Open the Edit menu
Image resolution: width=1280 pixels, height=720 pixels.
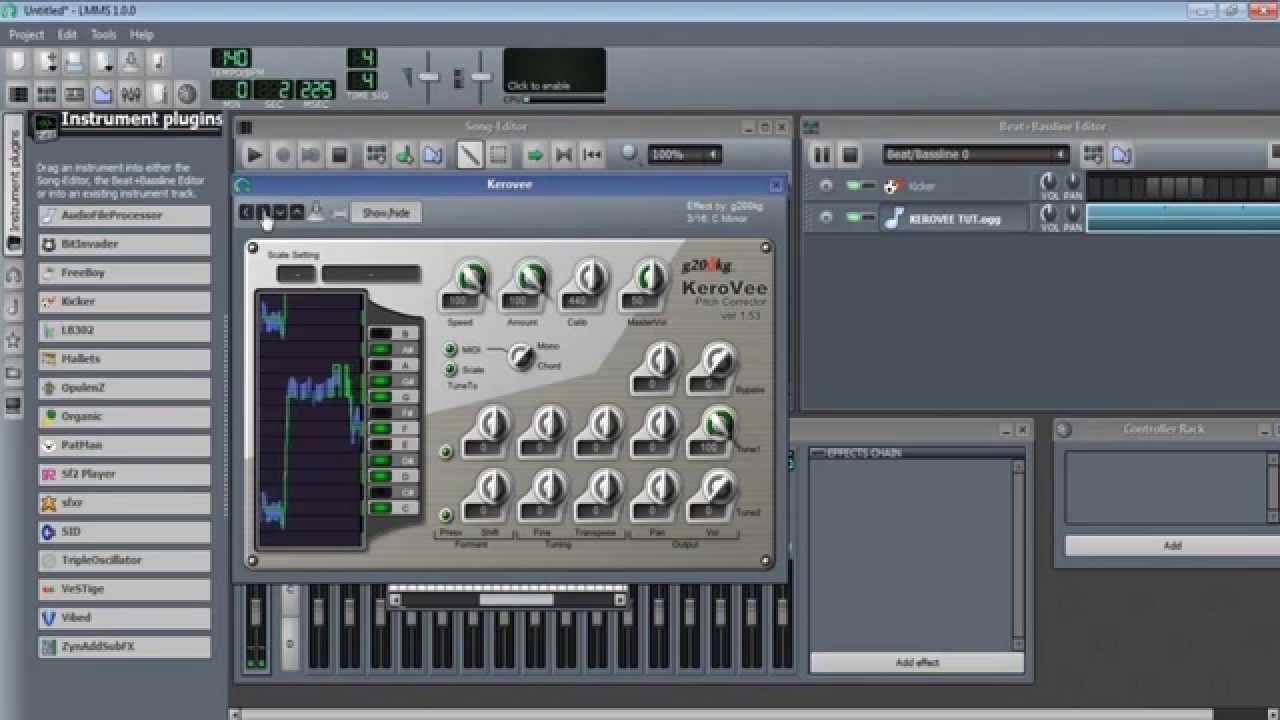click(x=67, y=34)
